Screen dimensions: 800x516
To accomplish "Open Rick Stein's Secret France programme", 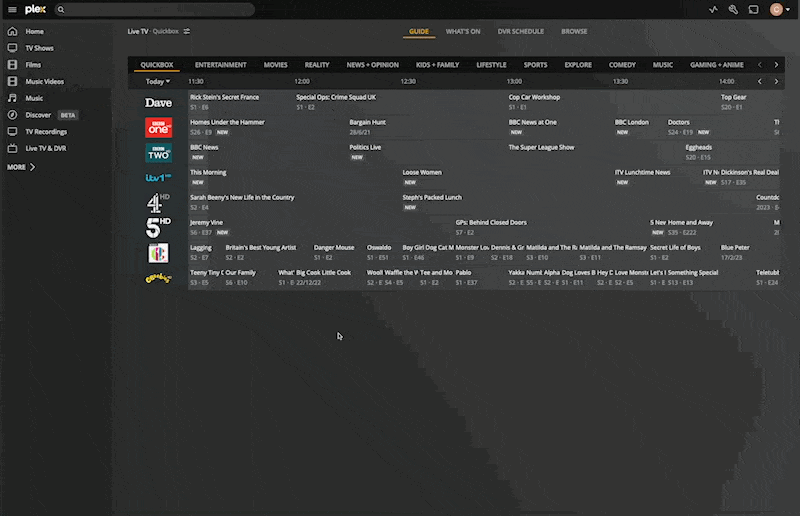I will (241, 102).
